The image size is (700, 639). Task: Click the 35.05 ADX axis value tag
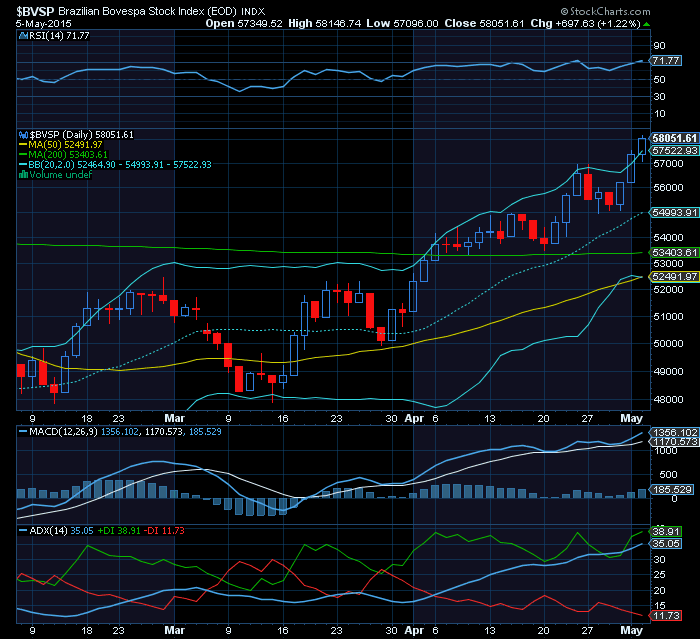point(666,543)
